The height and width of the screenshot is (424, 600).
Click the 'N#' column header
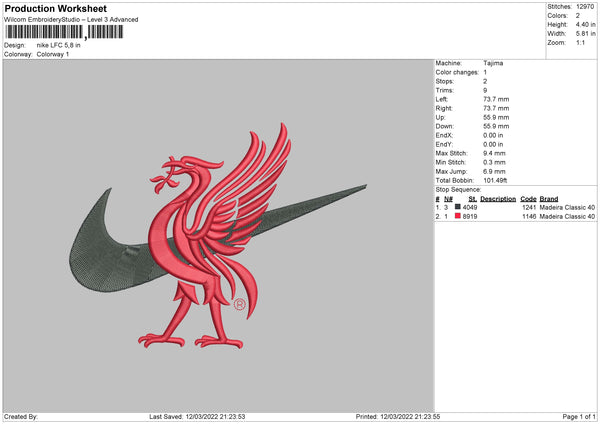coord(448,199)
